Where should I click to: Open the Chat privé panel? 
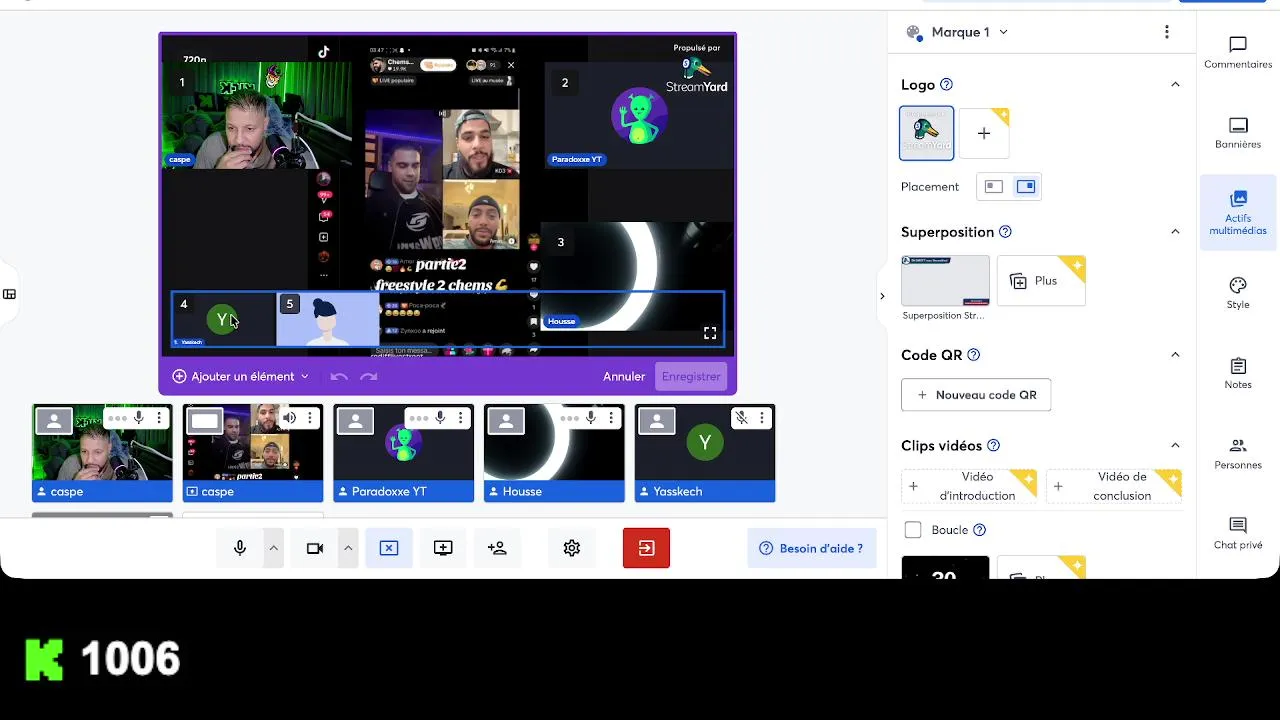tap(1238, 533)
